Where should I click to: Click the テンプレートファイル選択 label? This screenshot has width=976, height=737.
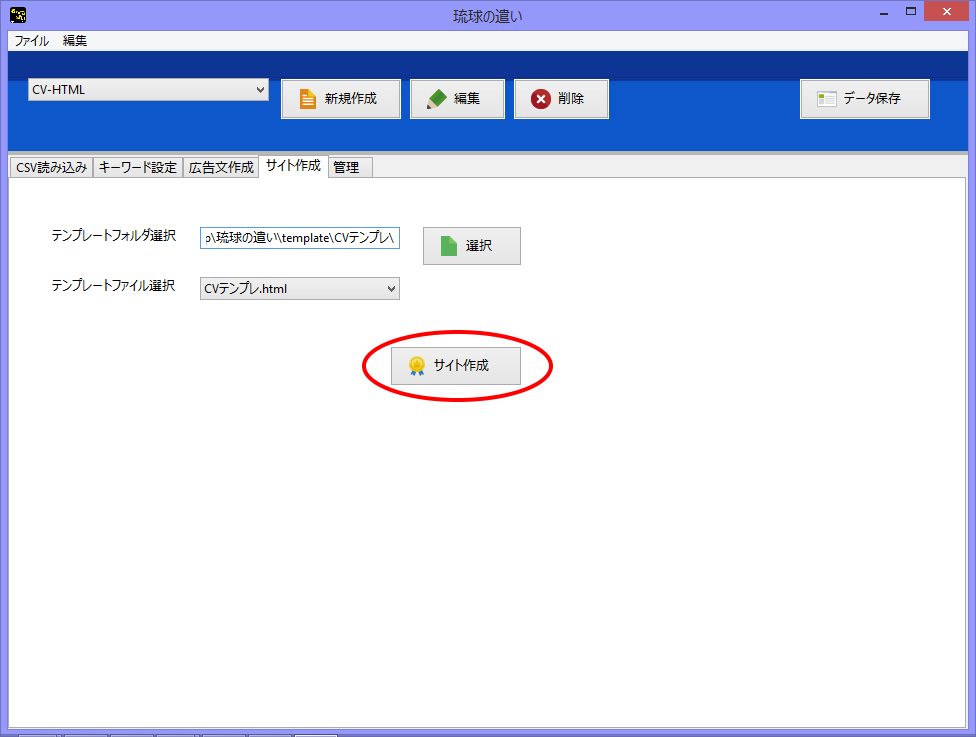click(113, 286)
